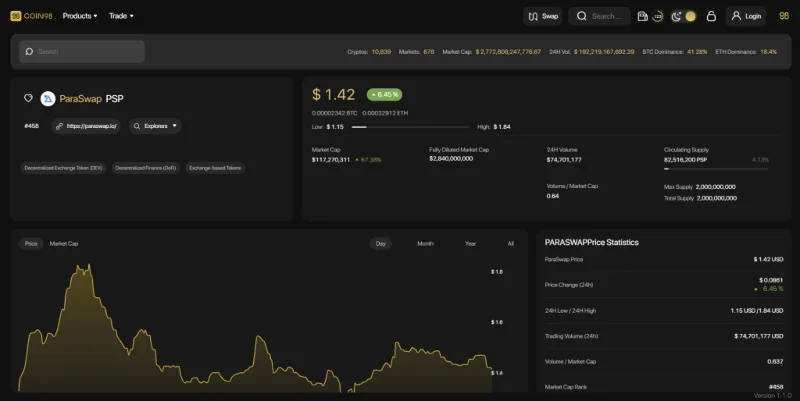Click the 1.15 USD /1.84 USD statistic

pyautogui.click(x=757, y=311)
